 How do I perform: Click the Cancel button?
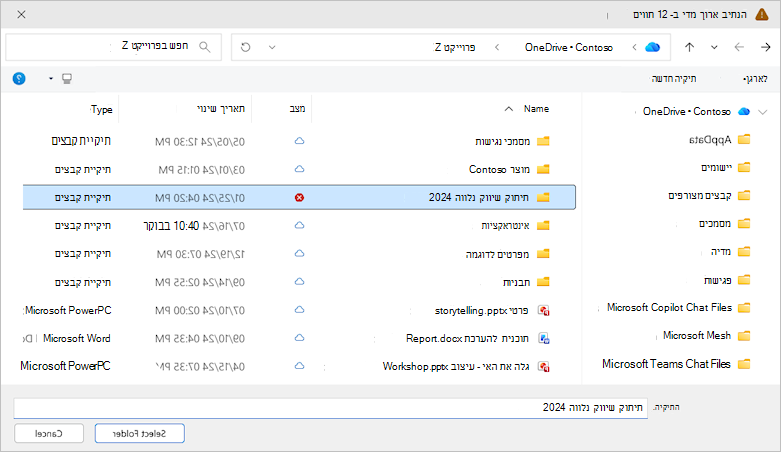(x=49, y=434)
